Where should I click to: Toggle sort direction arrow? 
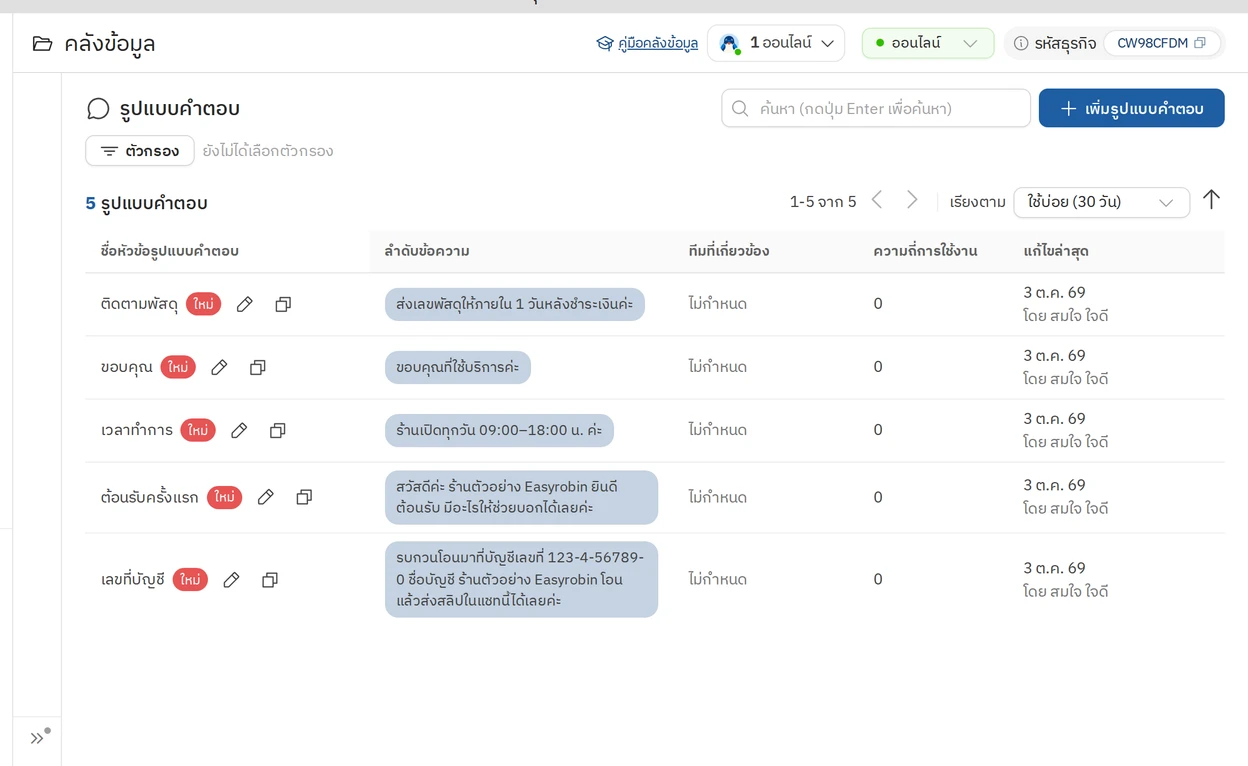coord(1211,200)
